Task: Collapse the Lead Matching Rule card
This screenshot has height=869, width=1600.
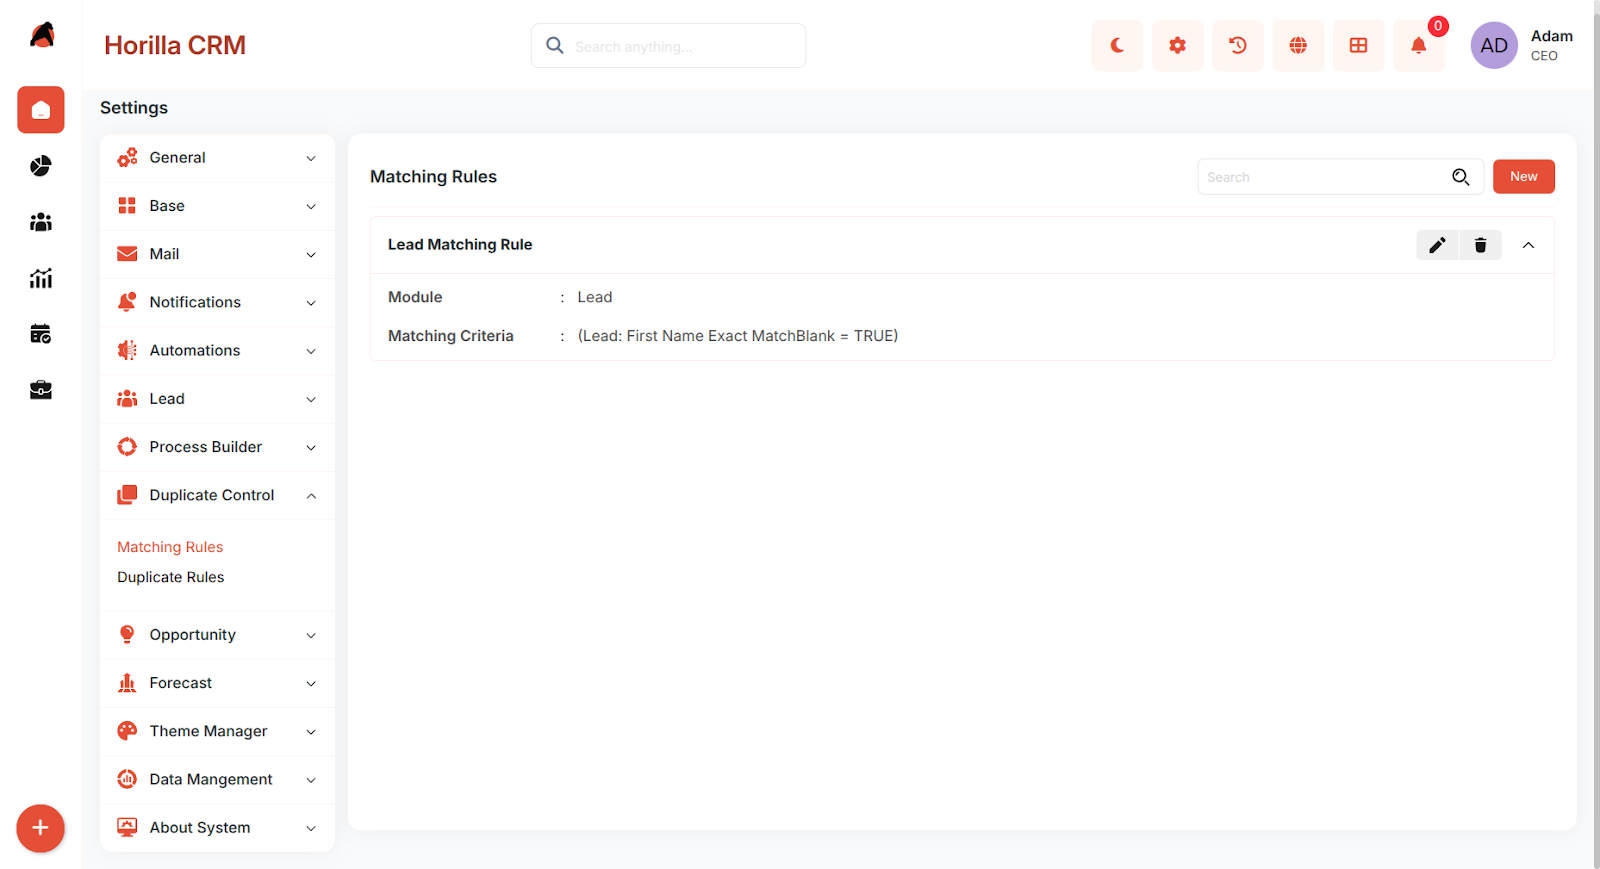Action: (x=1528, y=245)
